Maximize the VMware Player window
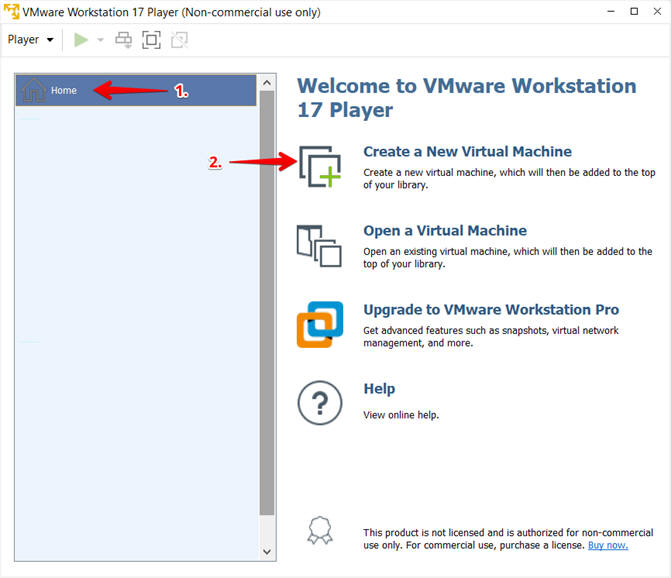Image resolution: width=671 pixels, height=578 pixels. tap(634, 12)
